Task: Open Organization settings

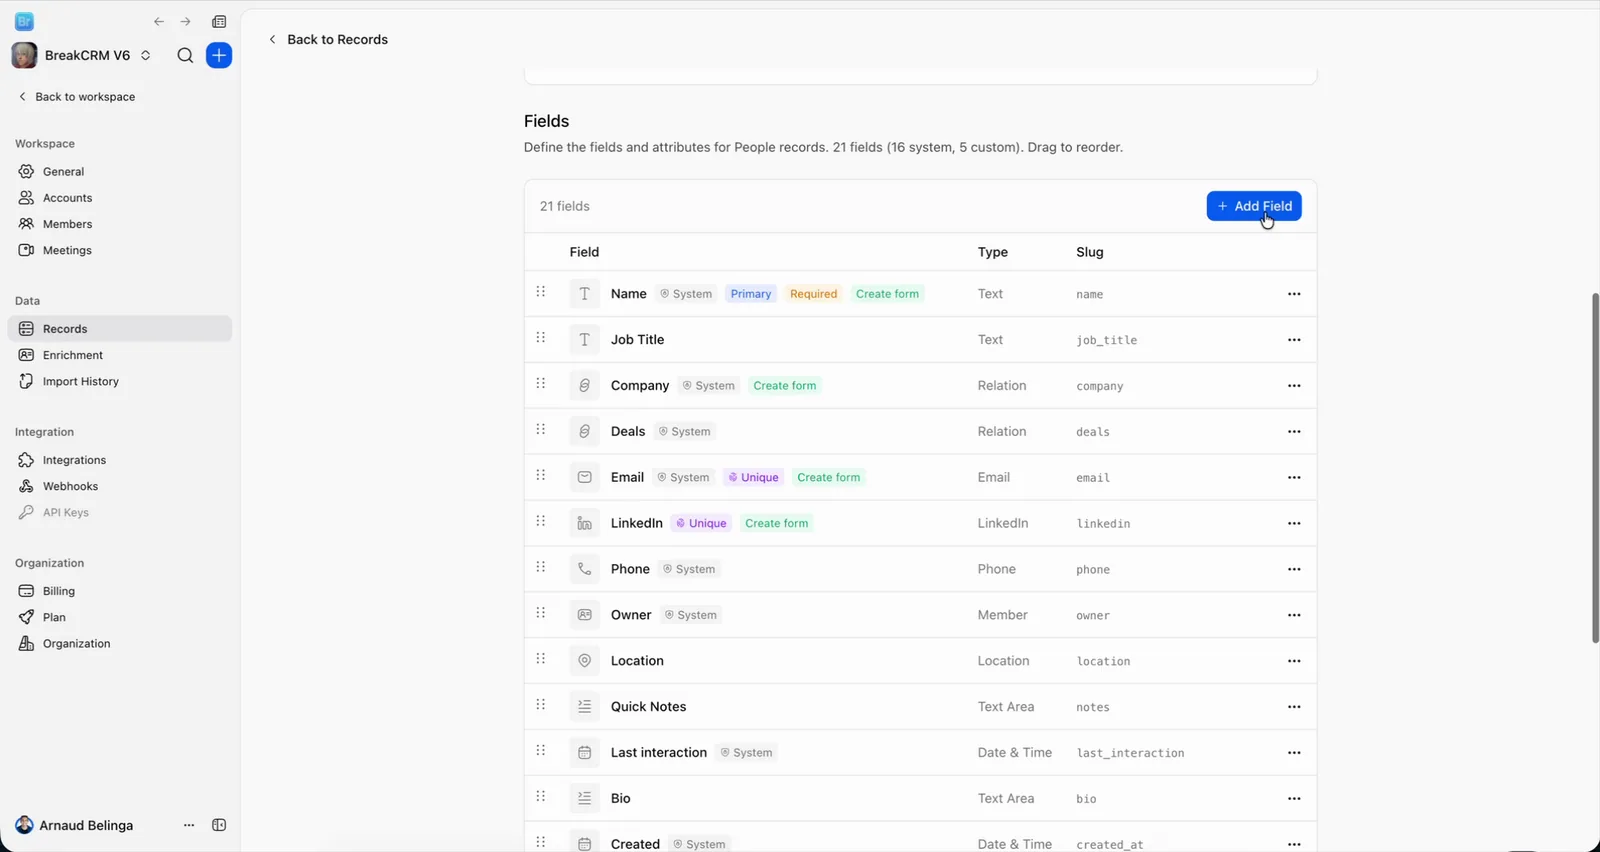Action: coord(119,643)
